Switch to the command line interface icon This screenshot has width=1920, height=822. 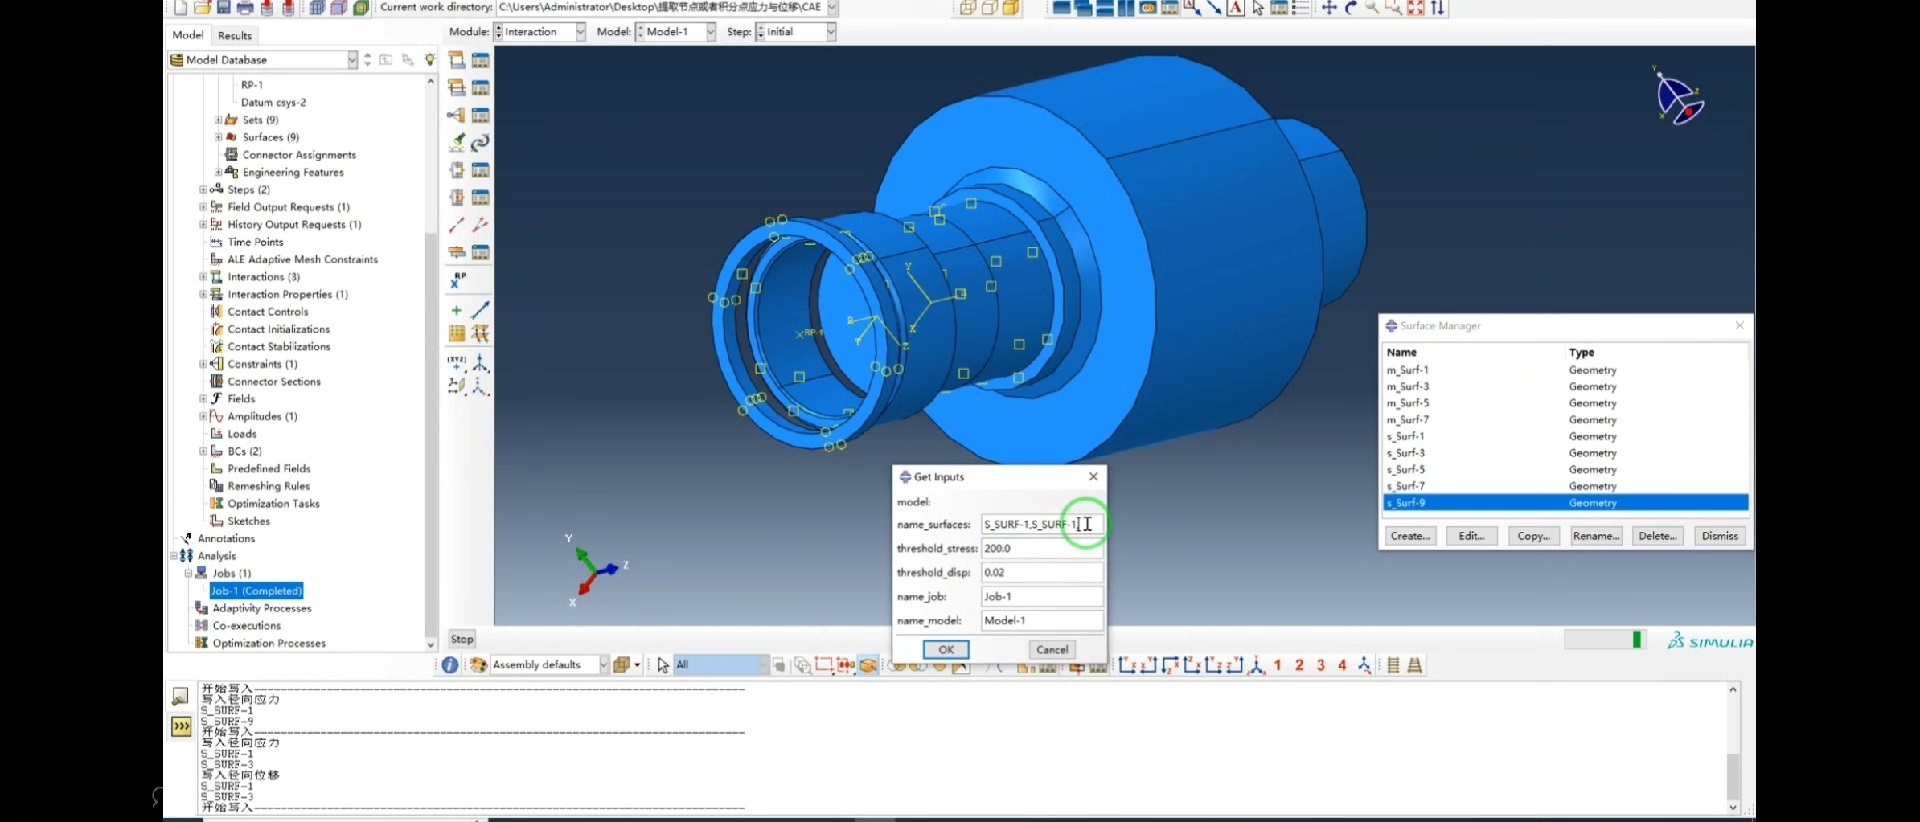pyautogui.click(x=180, y=727)
